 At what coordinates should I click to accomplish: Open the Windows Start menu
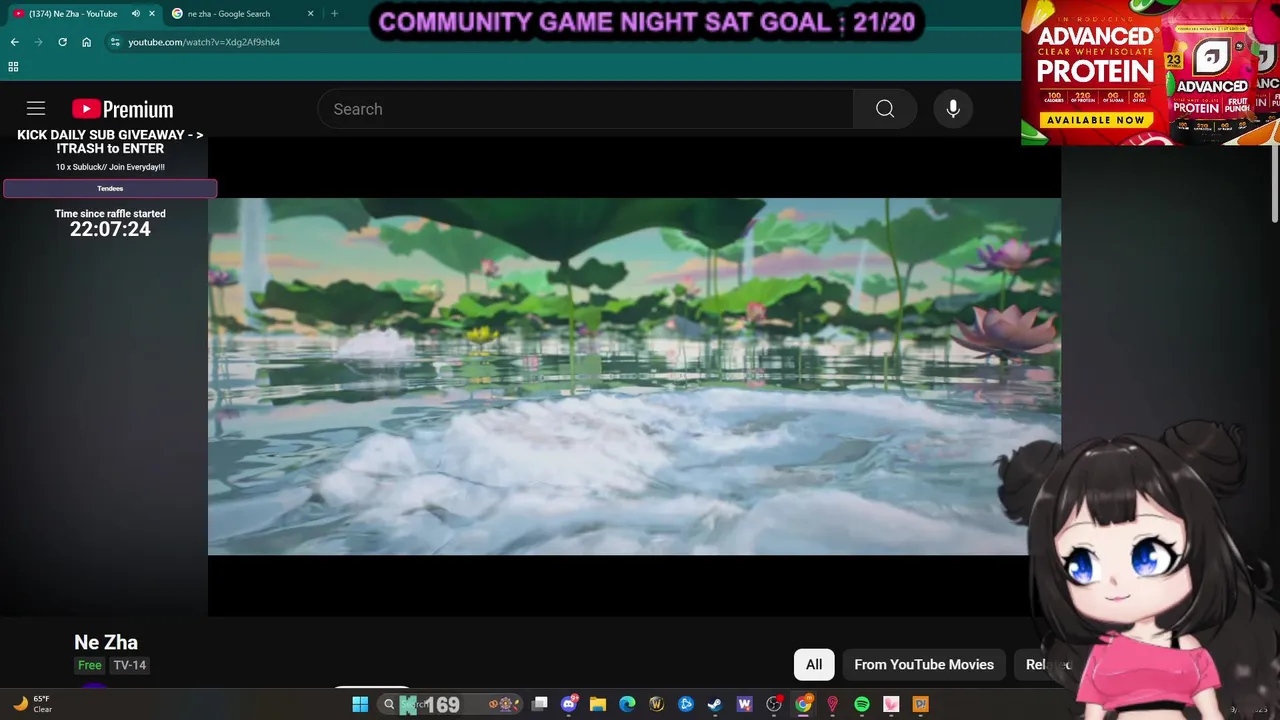tap(360, 704)
